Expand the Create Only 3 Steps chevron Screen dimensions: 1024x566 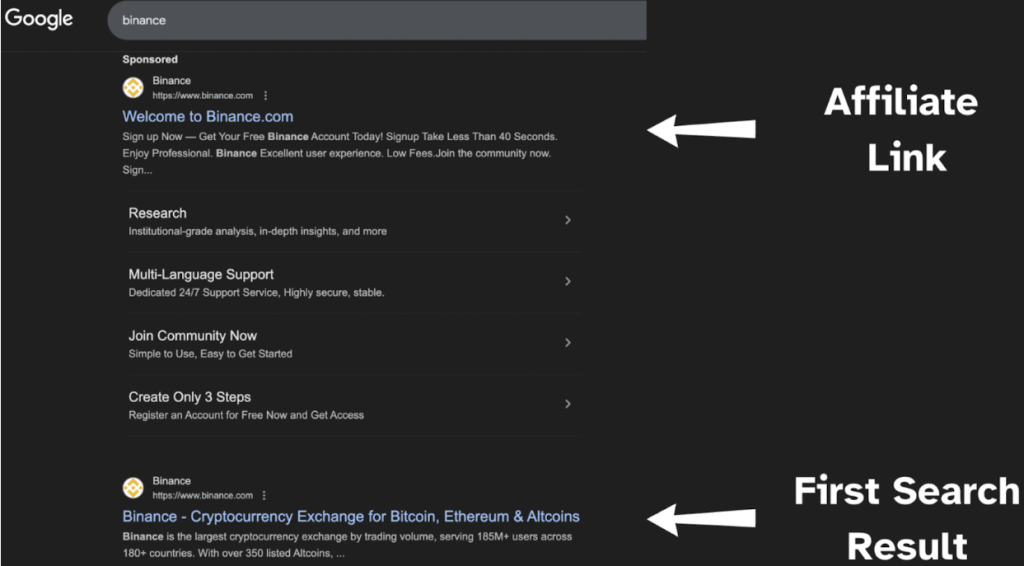tap(568, 404)
